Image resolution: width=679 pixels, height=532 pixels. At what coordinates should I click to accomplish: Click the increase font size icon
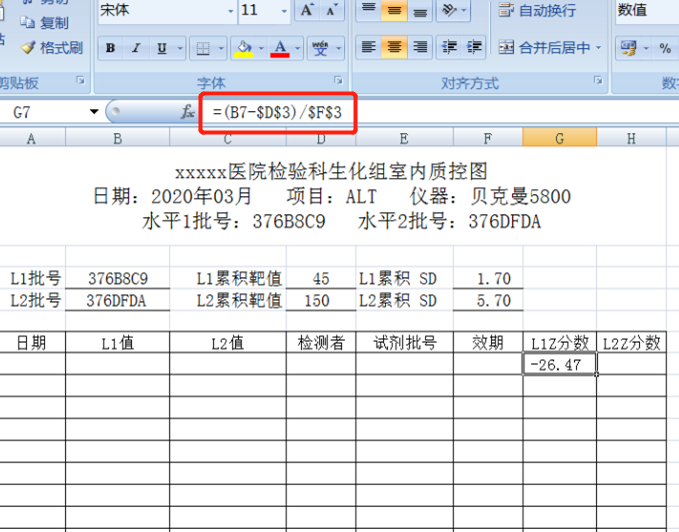(x=307, y=10)
